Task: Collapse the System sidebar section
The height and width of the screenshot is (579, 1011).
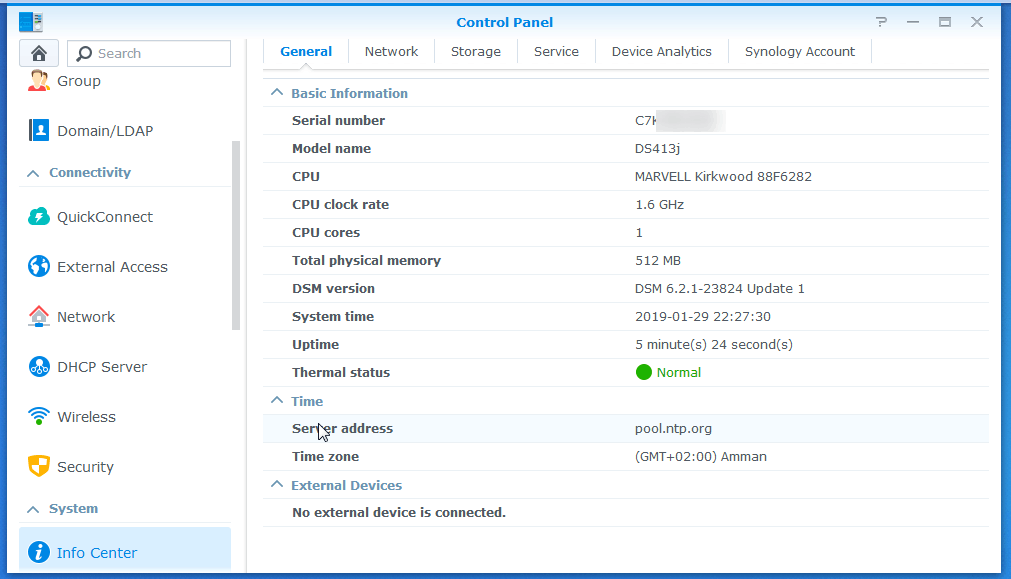Action: (33, 509)
